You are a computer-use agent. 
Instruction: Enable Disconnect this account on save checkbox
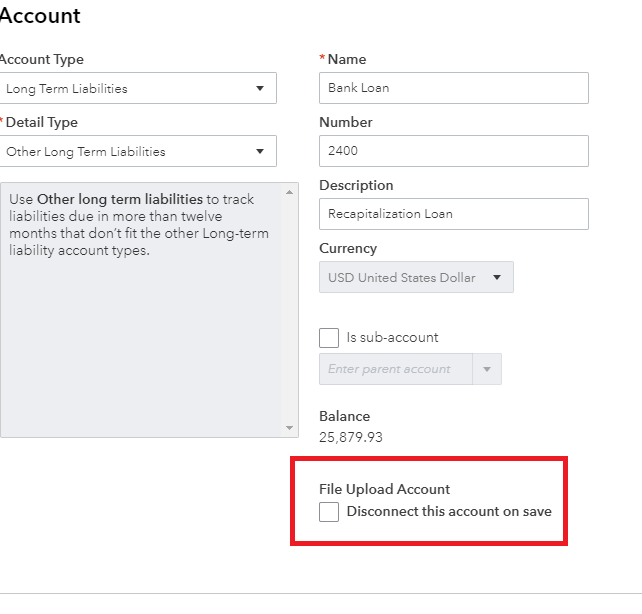[x=329, y=512]
